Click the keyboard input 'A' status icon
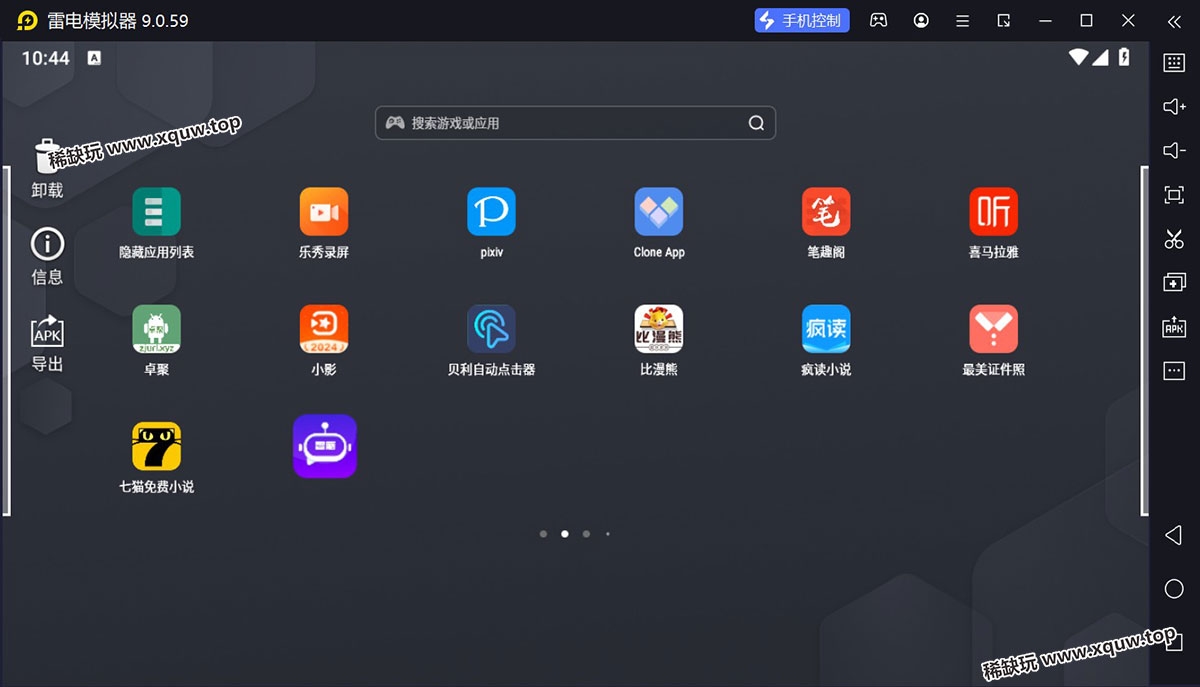This screenshot has width=1200, height=687. pyautogui.click(x=94, y=58)
